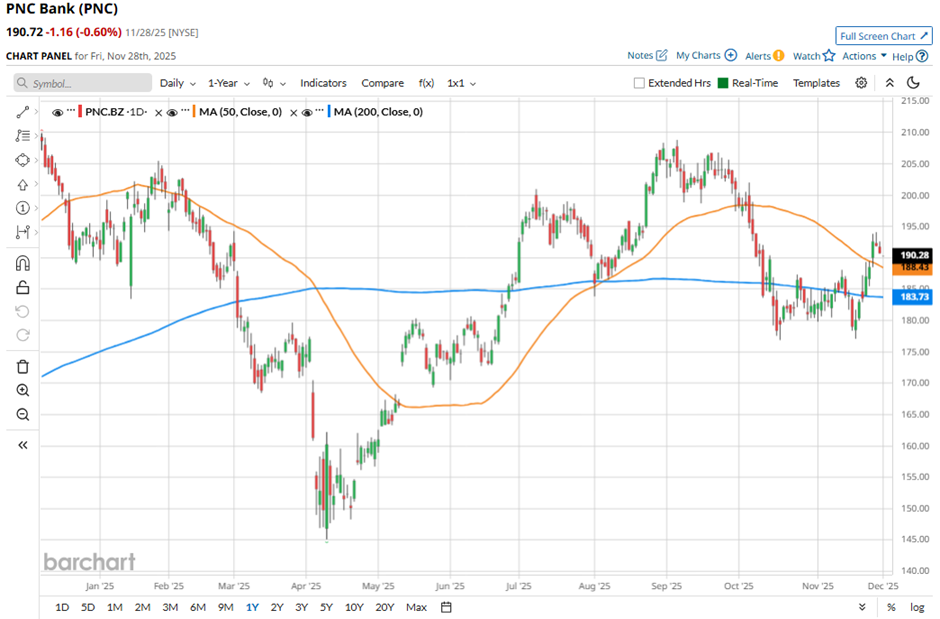Click the MA 200 blue color swatch
The width and height of the screenshot is (940, 619).
tap(326, 112)
